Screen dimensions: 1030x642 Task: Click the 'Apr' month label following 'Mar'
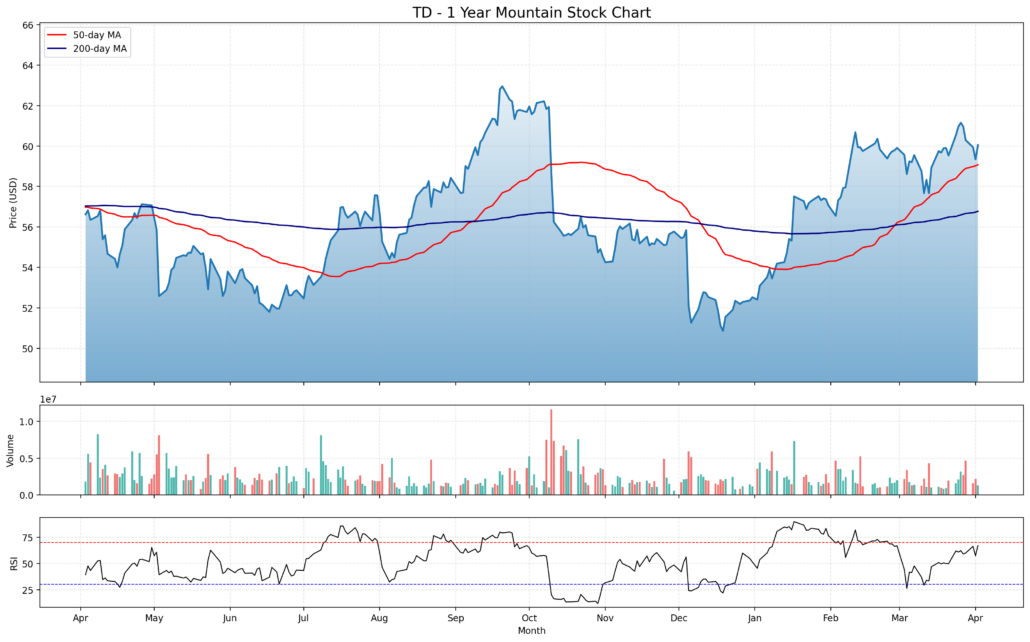975,618
